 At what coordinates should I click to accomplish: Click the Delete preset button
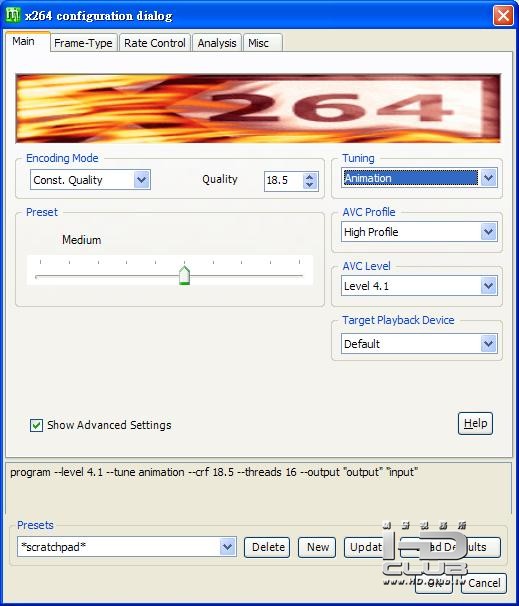(267, 547)
